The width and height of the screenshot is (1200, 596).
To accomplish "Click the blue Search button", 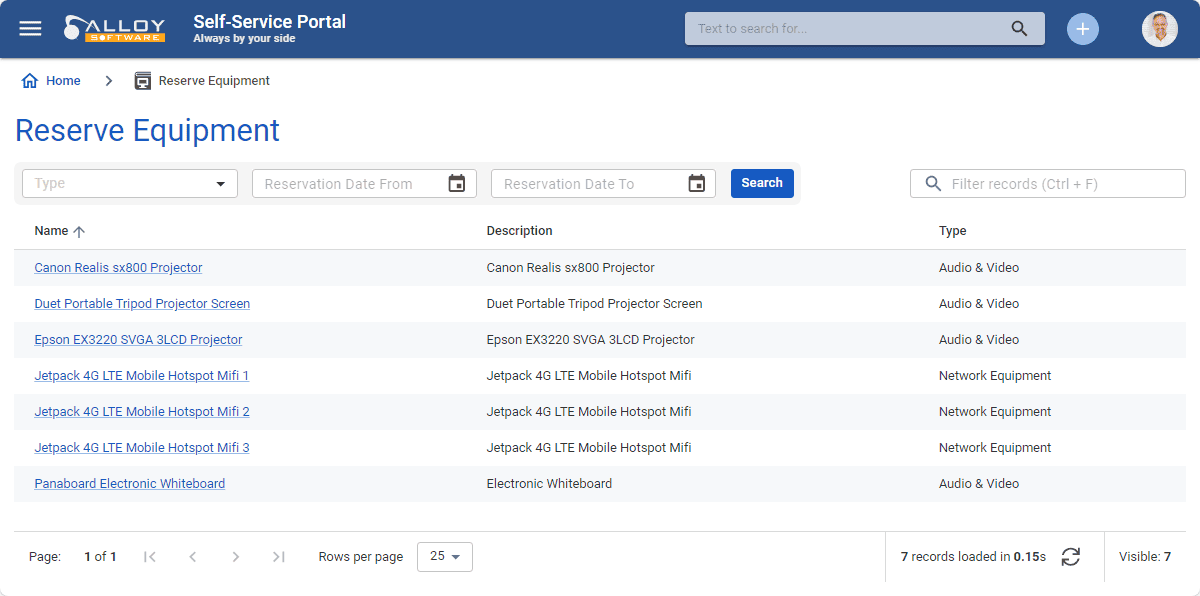I will (x=762, y=183).
